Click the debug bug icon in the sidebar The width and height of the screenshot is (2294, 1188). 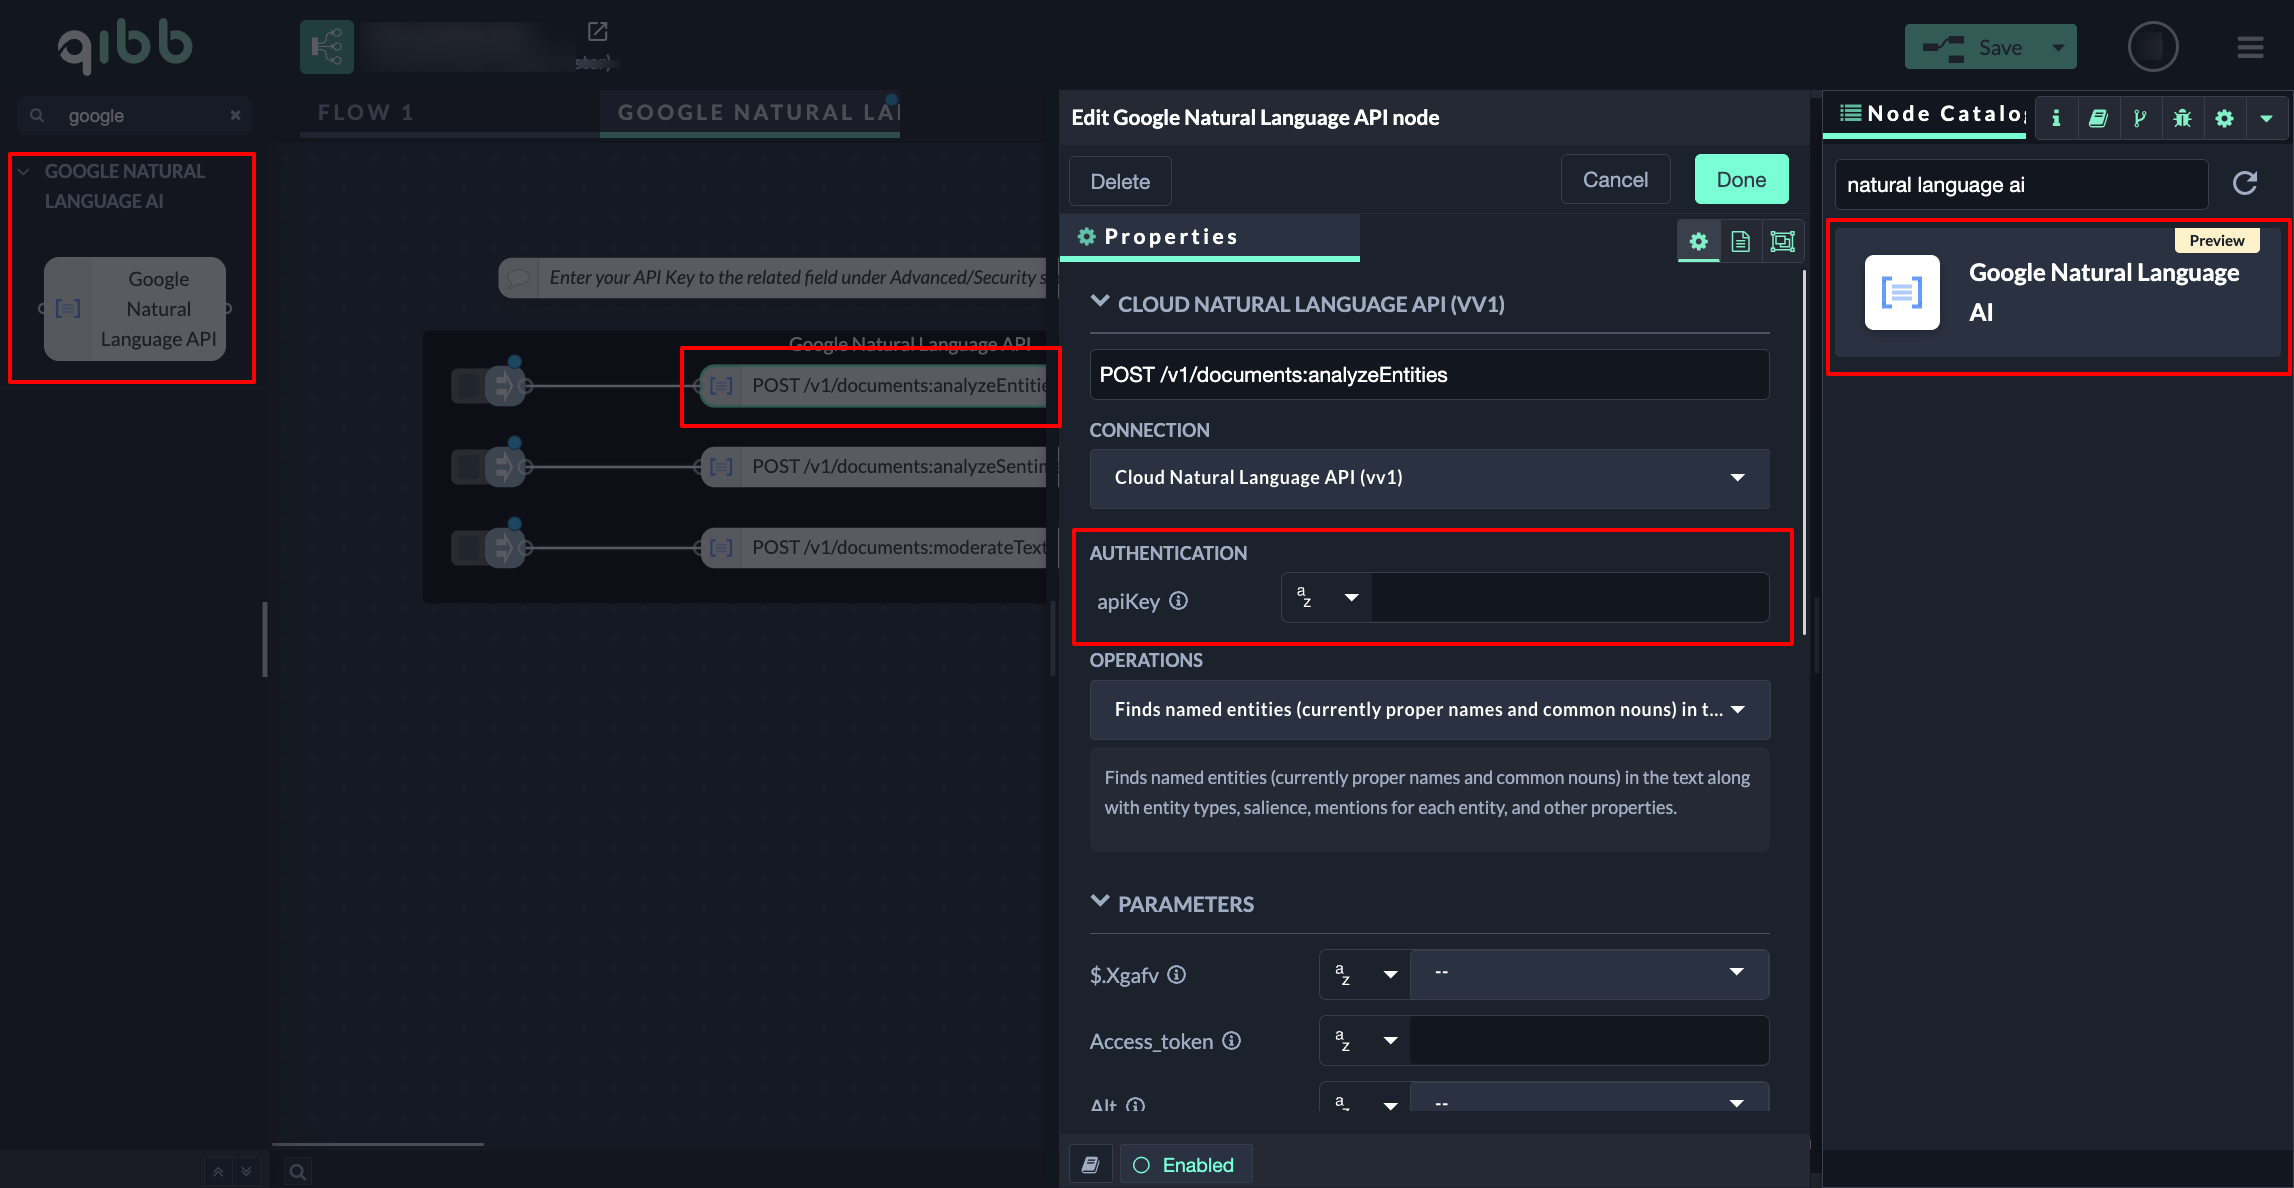tap(2182, 118)
